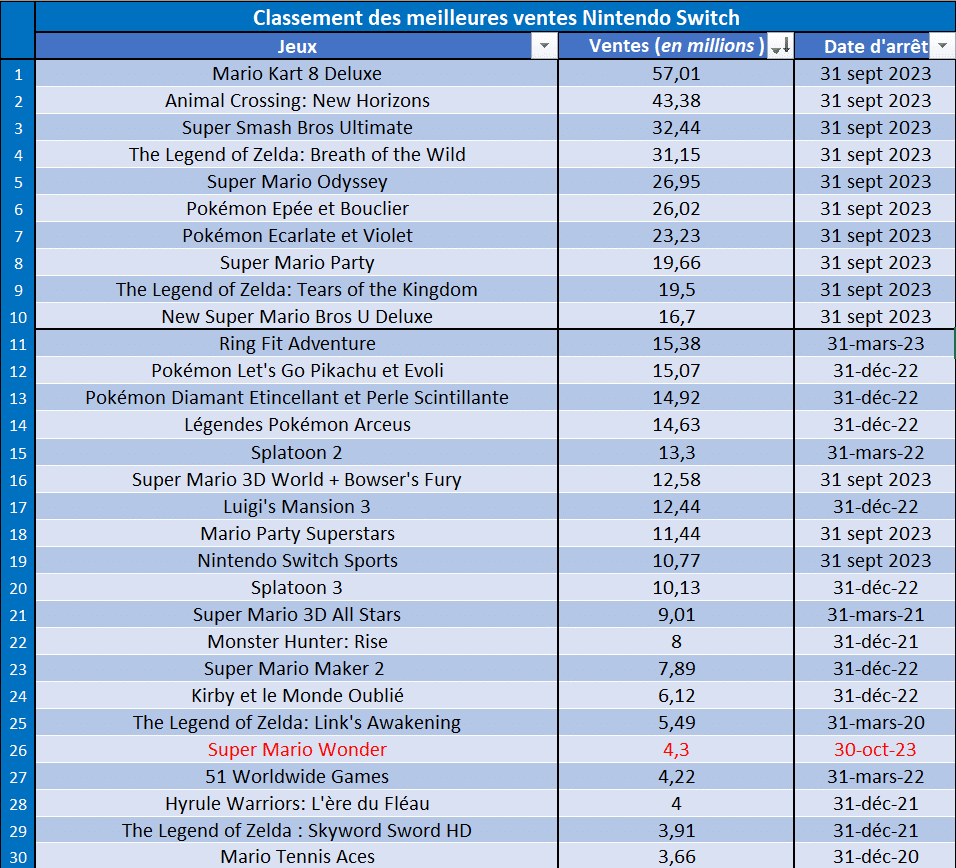Screen dimensions: 956x868
Task: Select row number 15 in the rank column
Action: coord(18,454)
